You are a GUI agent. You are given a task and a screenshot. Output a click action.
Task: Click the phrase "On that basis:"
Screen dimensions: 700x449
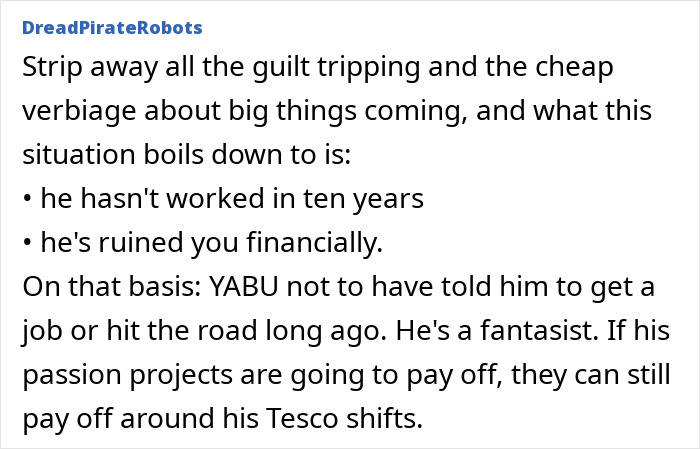(x=112, y=287)
